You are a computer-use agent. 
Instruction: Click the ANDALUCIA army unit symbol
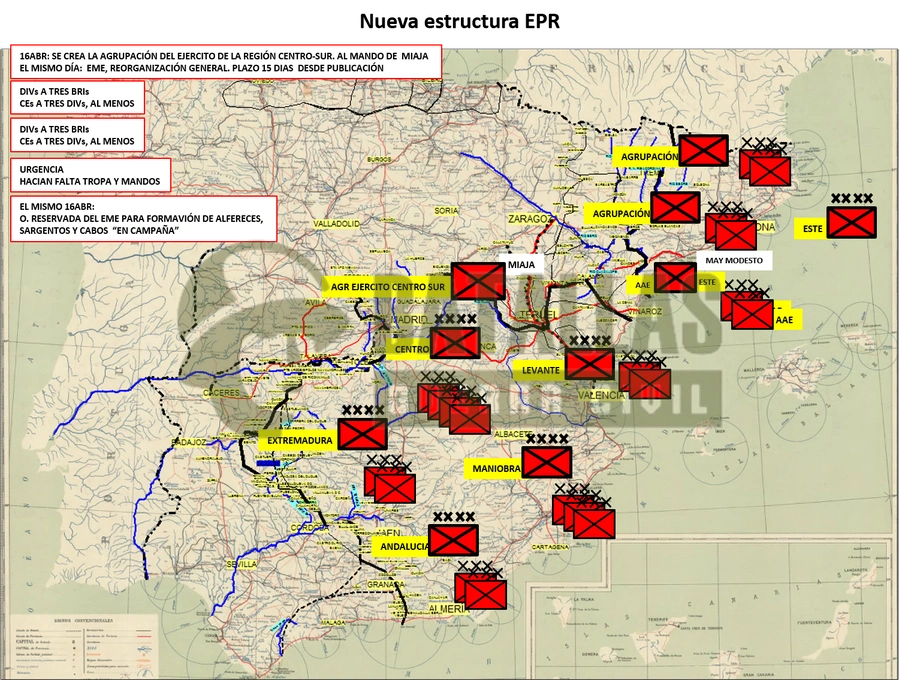pyautogui.click(x=453, y=540)
